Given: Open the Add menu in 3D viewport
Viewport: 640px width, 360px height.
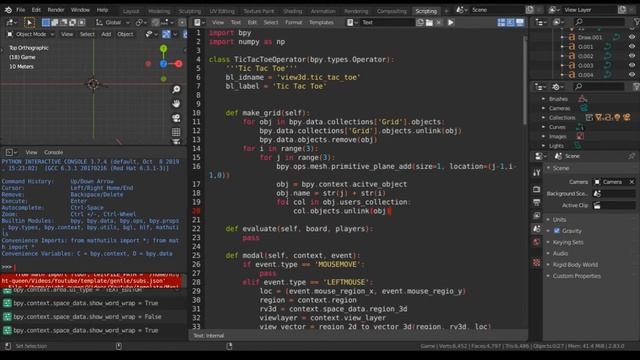Looking at the screenshot, I should (106, 34).
